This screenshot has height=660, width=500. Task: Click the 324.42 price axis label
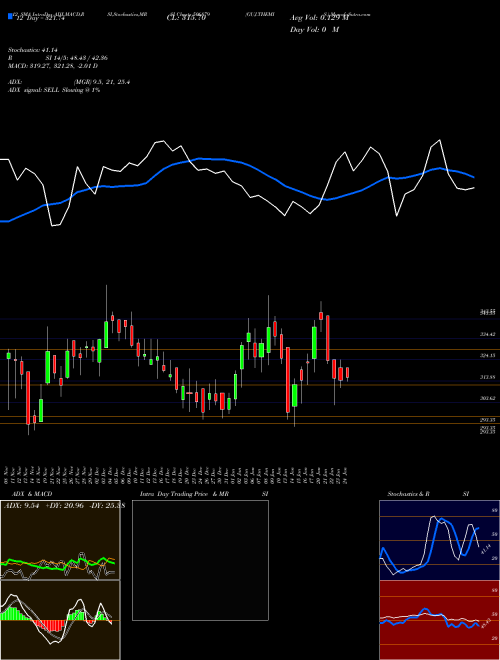click(487, 334)
